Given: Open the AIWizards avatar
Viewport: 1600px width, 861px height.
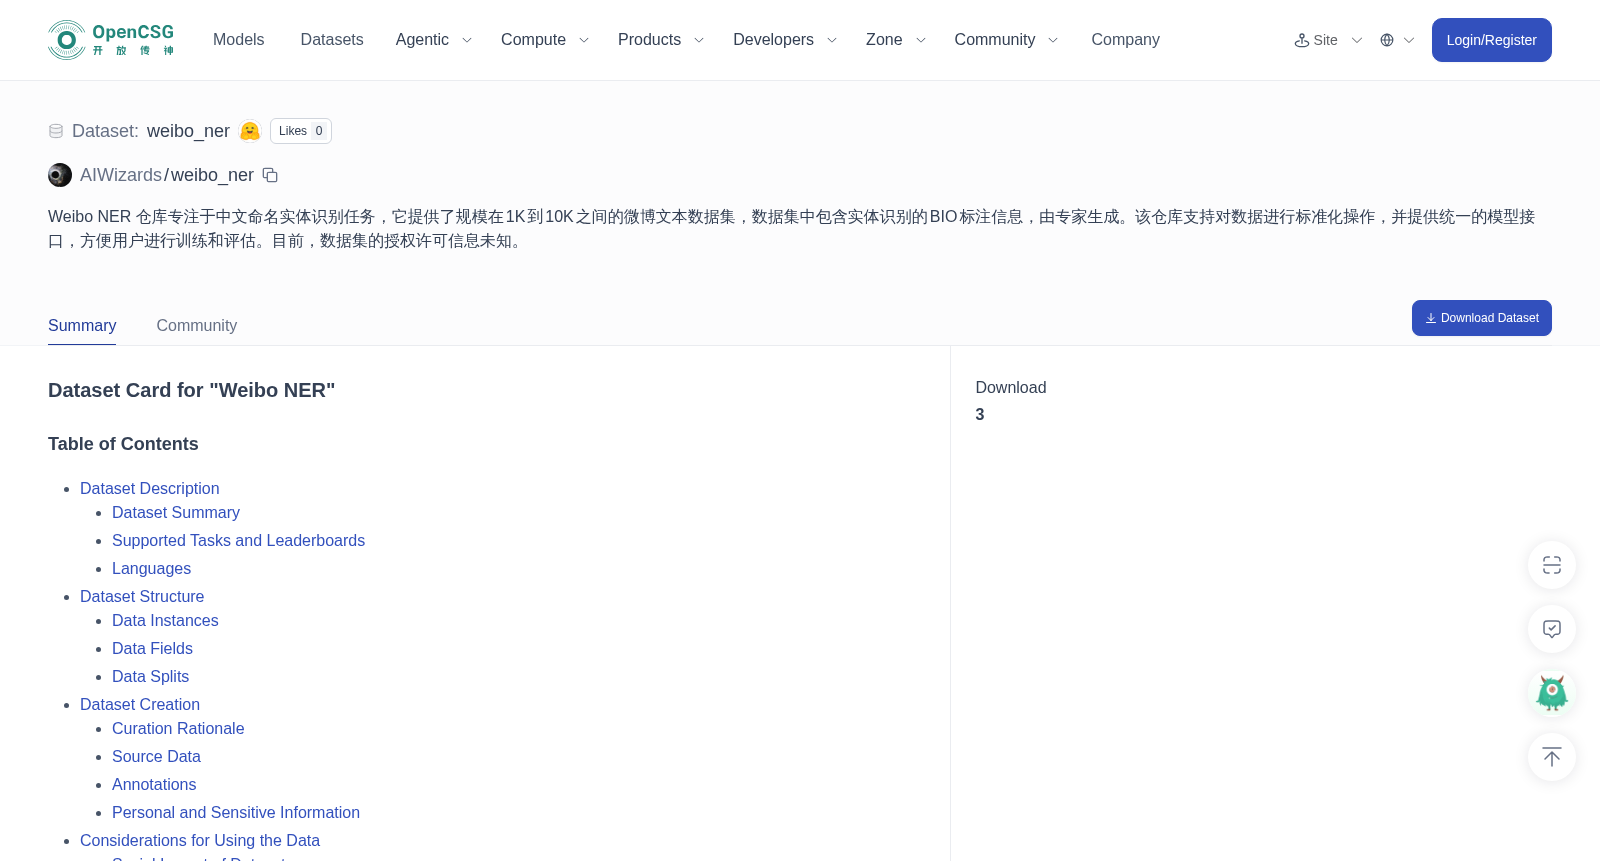Looking at the screenshot, I should (x=60, y=175).
